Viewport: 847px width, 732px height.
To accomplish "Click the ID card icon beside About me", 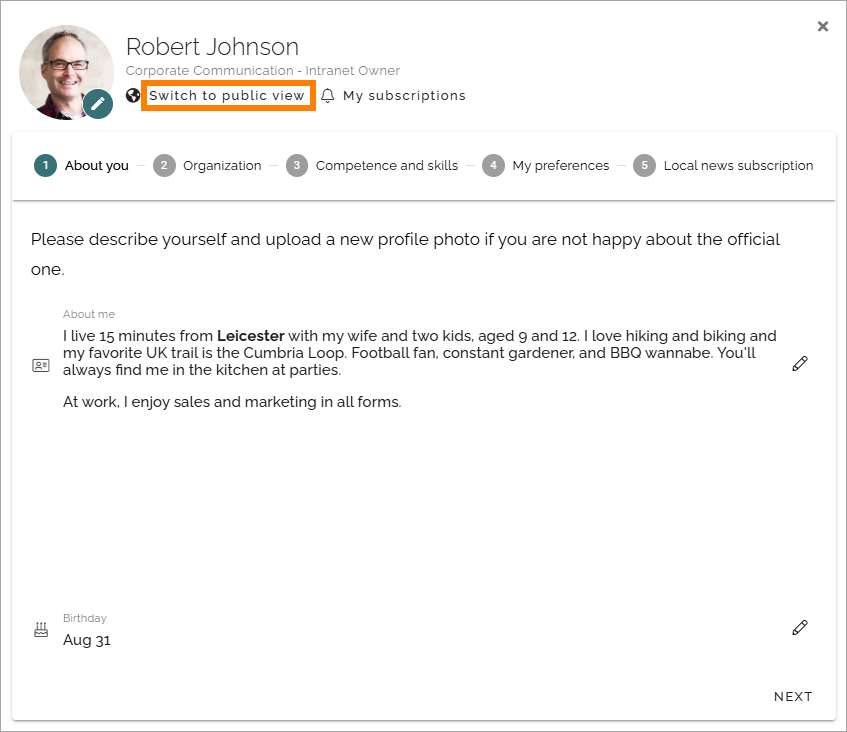I will coord(41,366).
